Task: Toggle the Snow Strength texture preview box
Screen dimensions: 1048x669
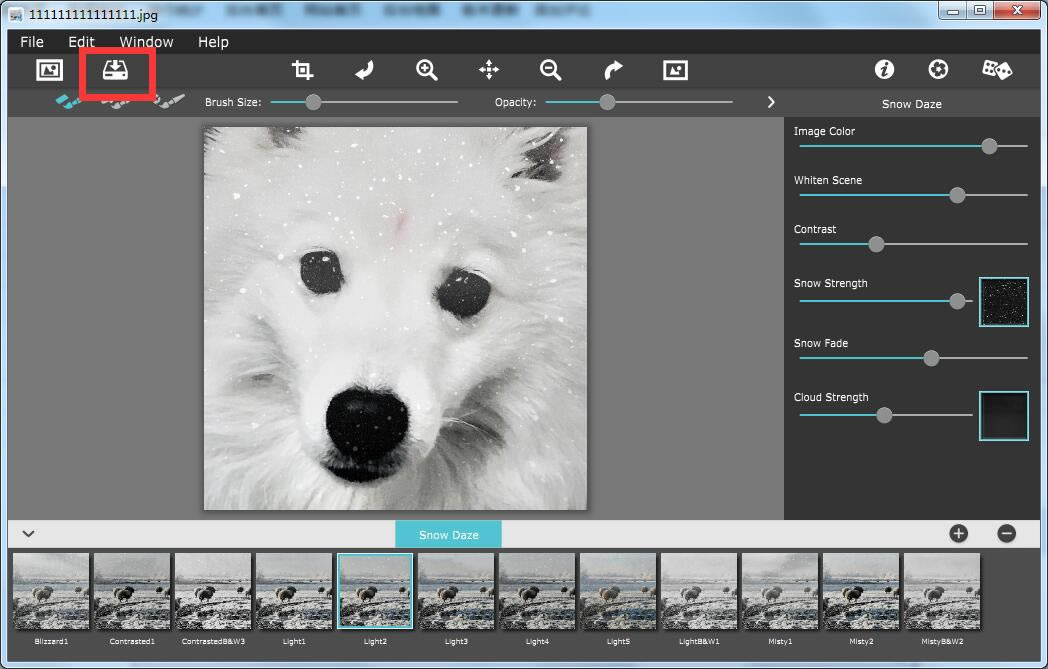Action: click(1003, 302)
